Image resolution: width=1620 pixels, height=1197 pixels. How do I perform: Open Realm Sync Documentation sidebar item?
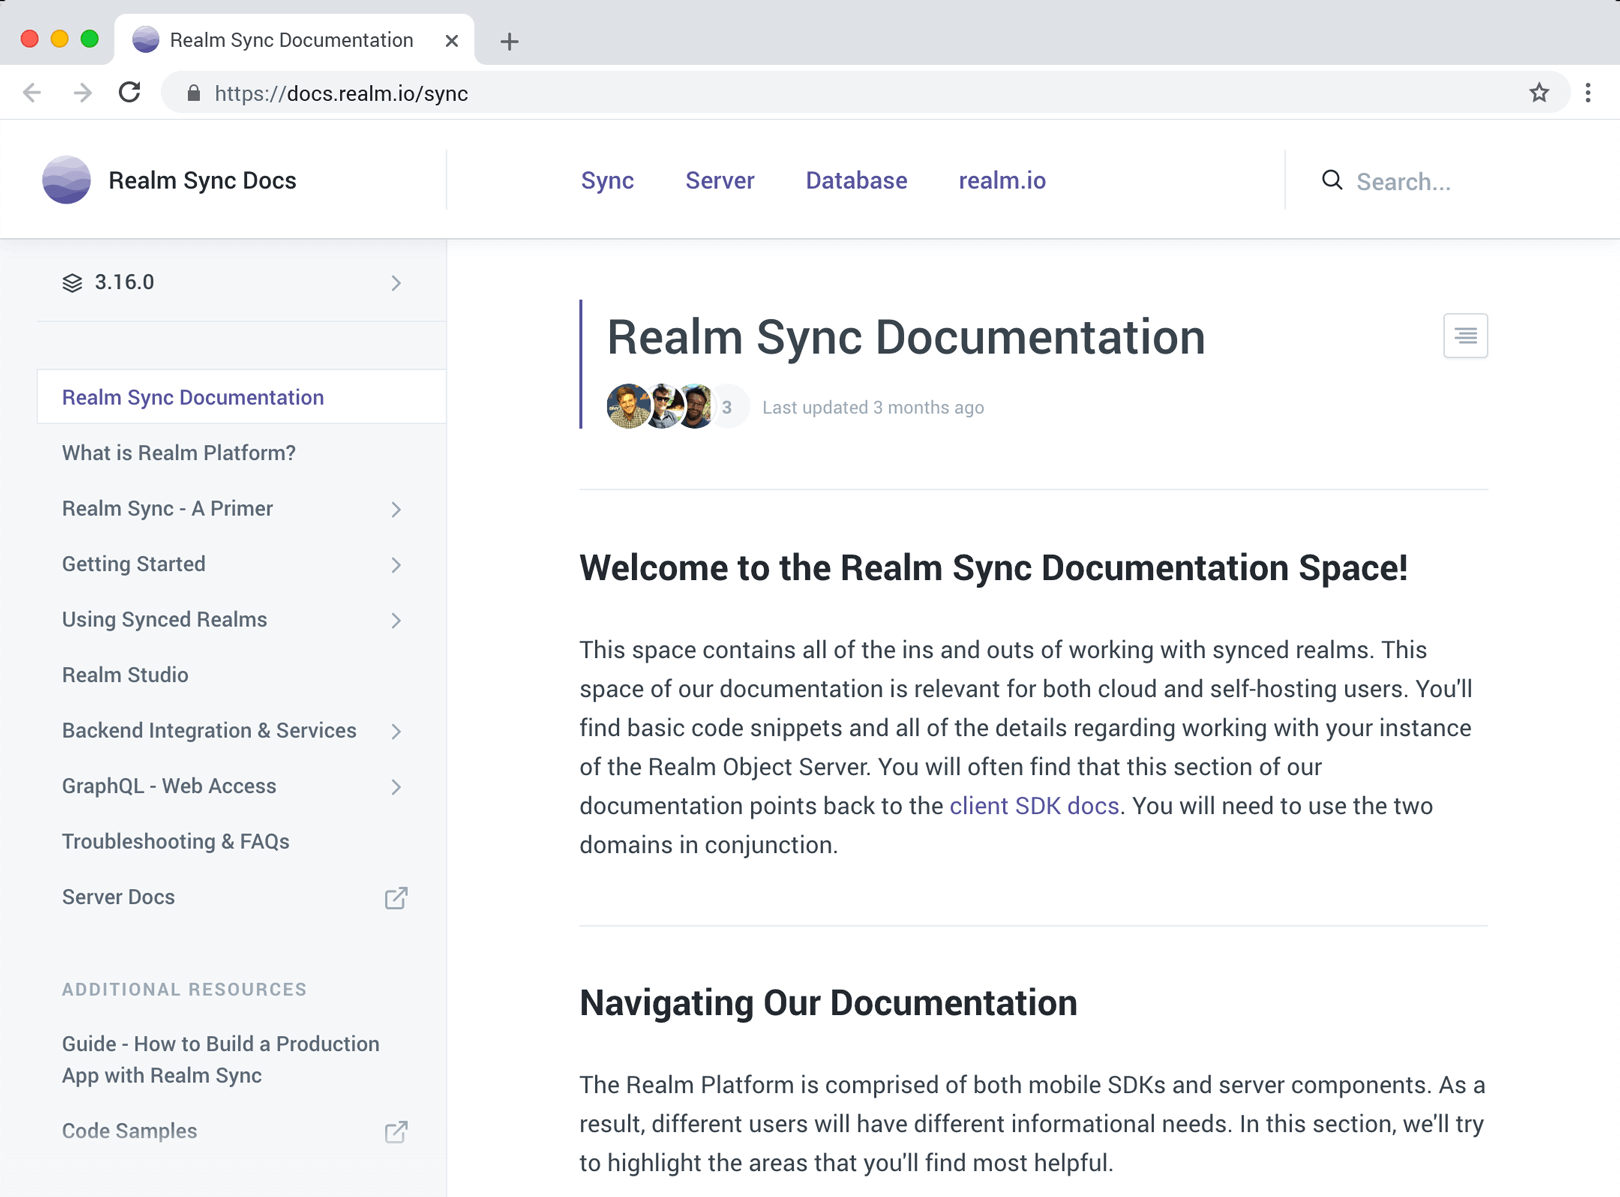[x=241, y=397]
